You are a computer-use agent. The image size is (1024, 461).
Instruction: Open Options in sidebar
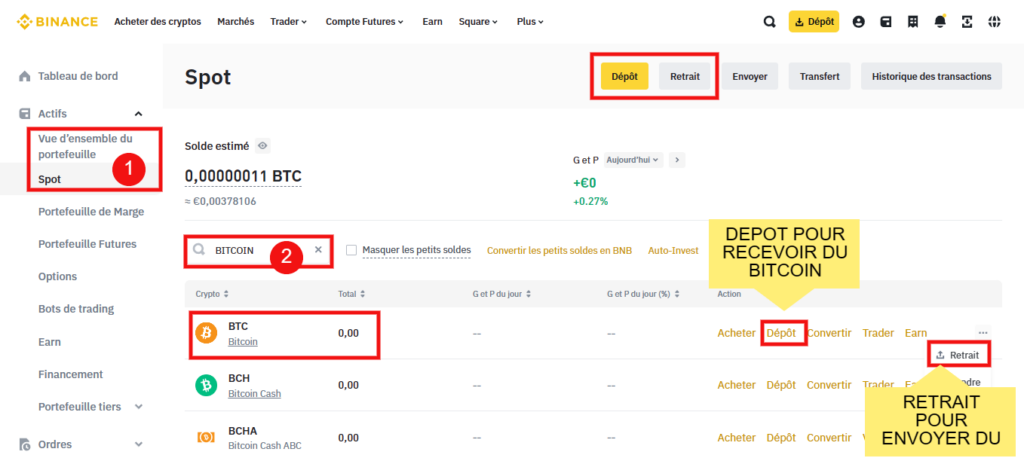57,277
